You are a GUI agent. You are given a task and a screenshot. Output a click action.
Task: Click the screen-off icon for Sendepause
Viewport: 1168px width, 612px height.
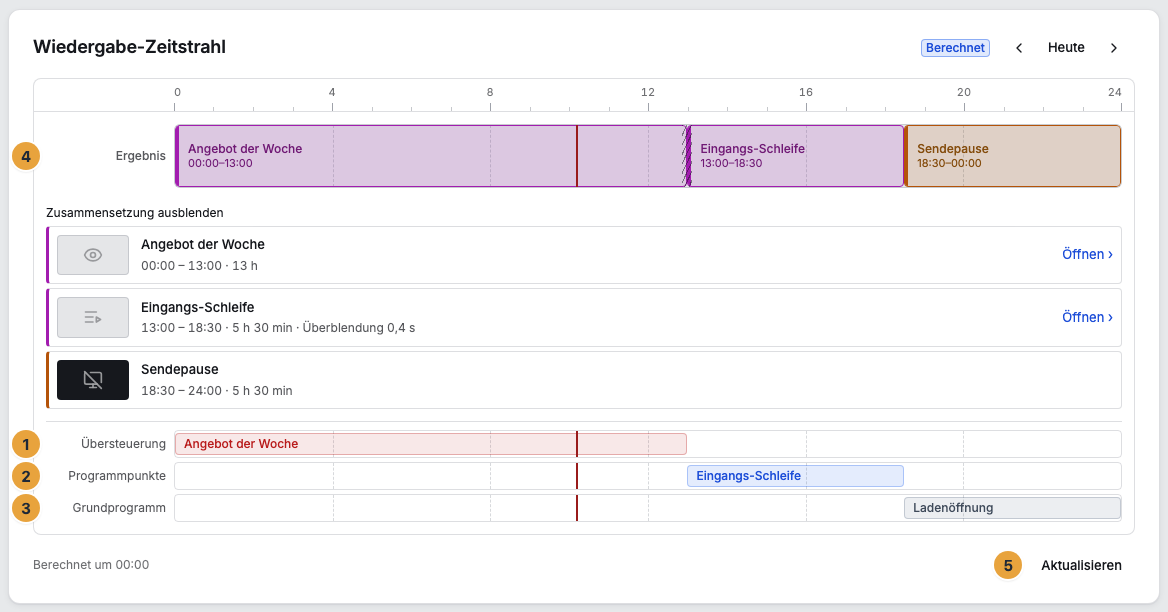point(93,380)
